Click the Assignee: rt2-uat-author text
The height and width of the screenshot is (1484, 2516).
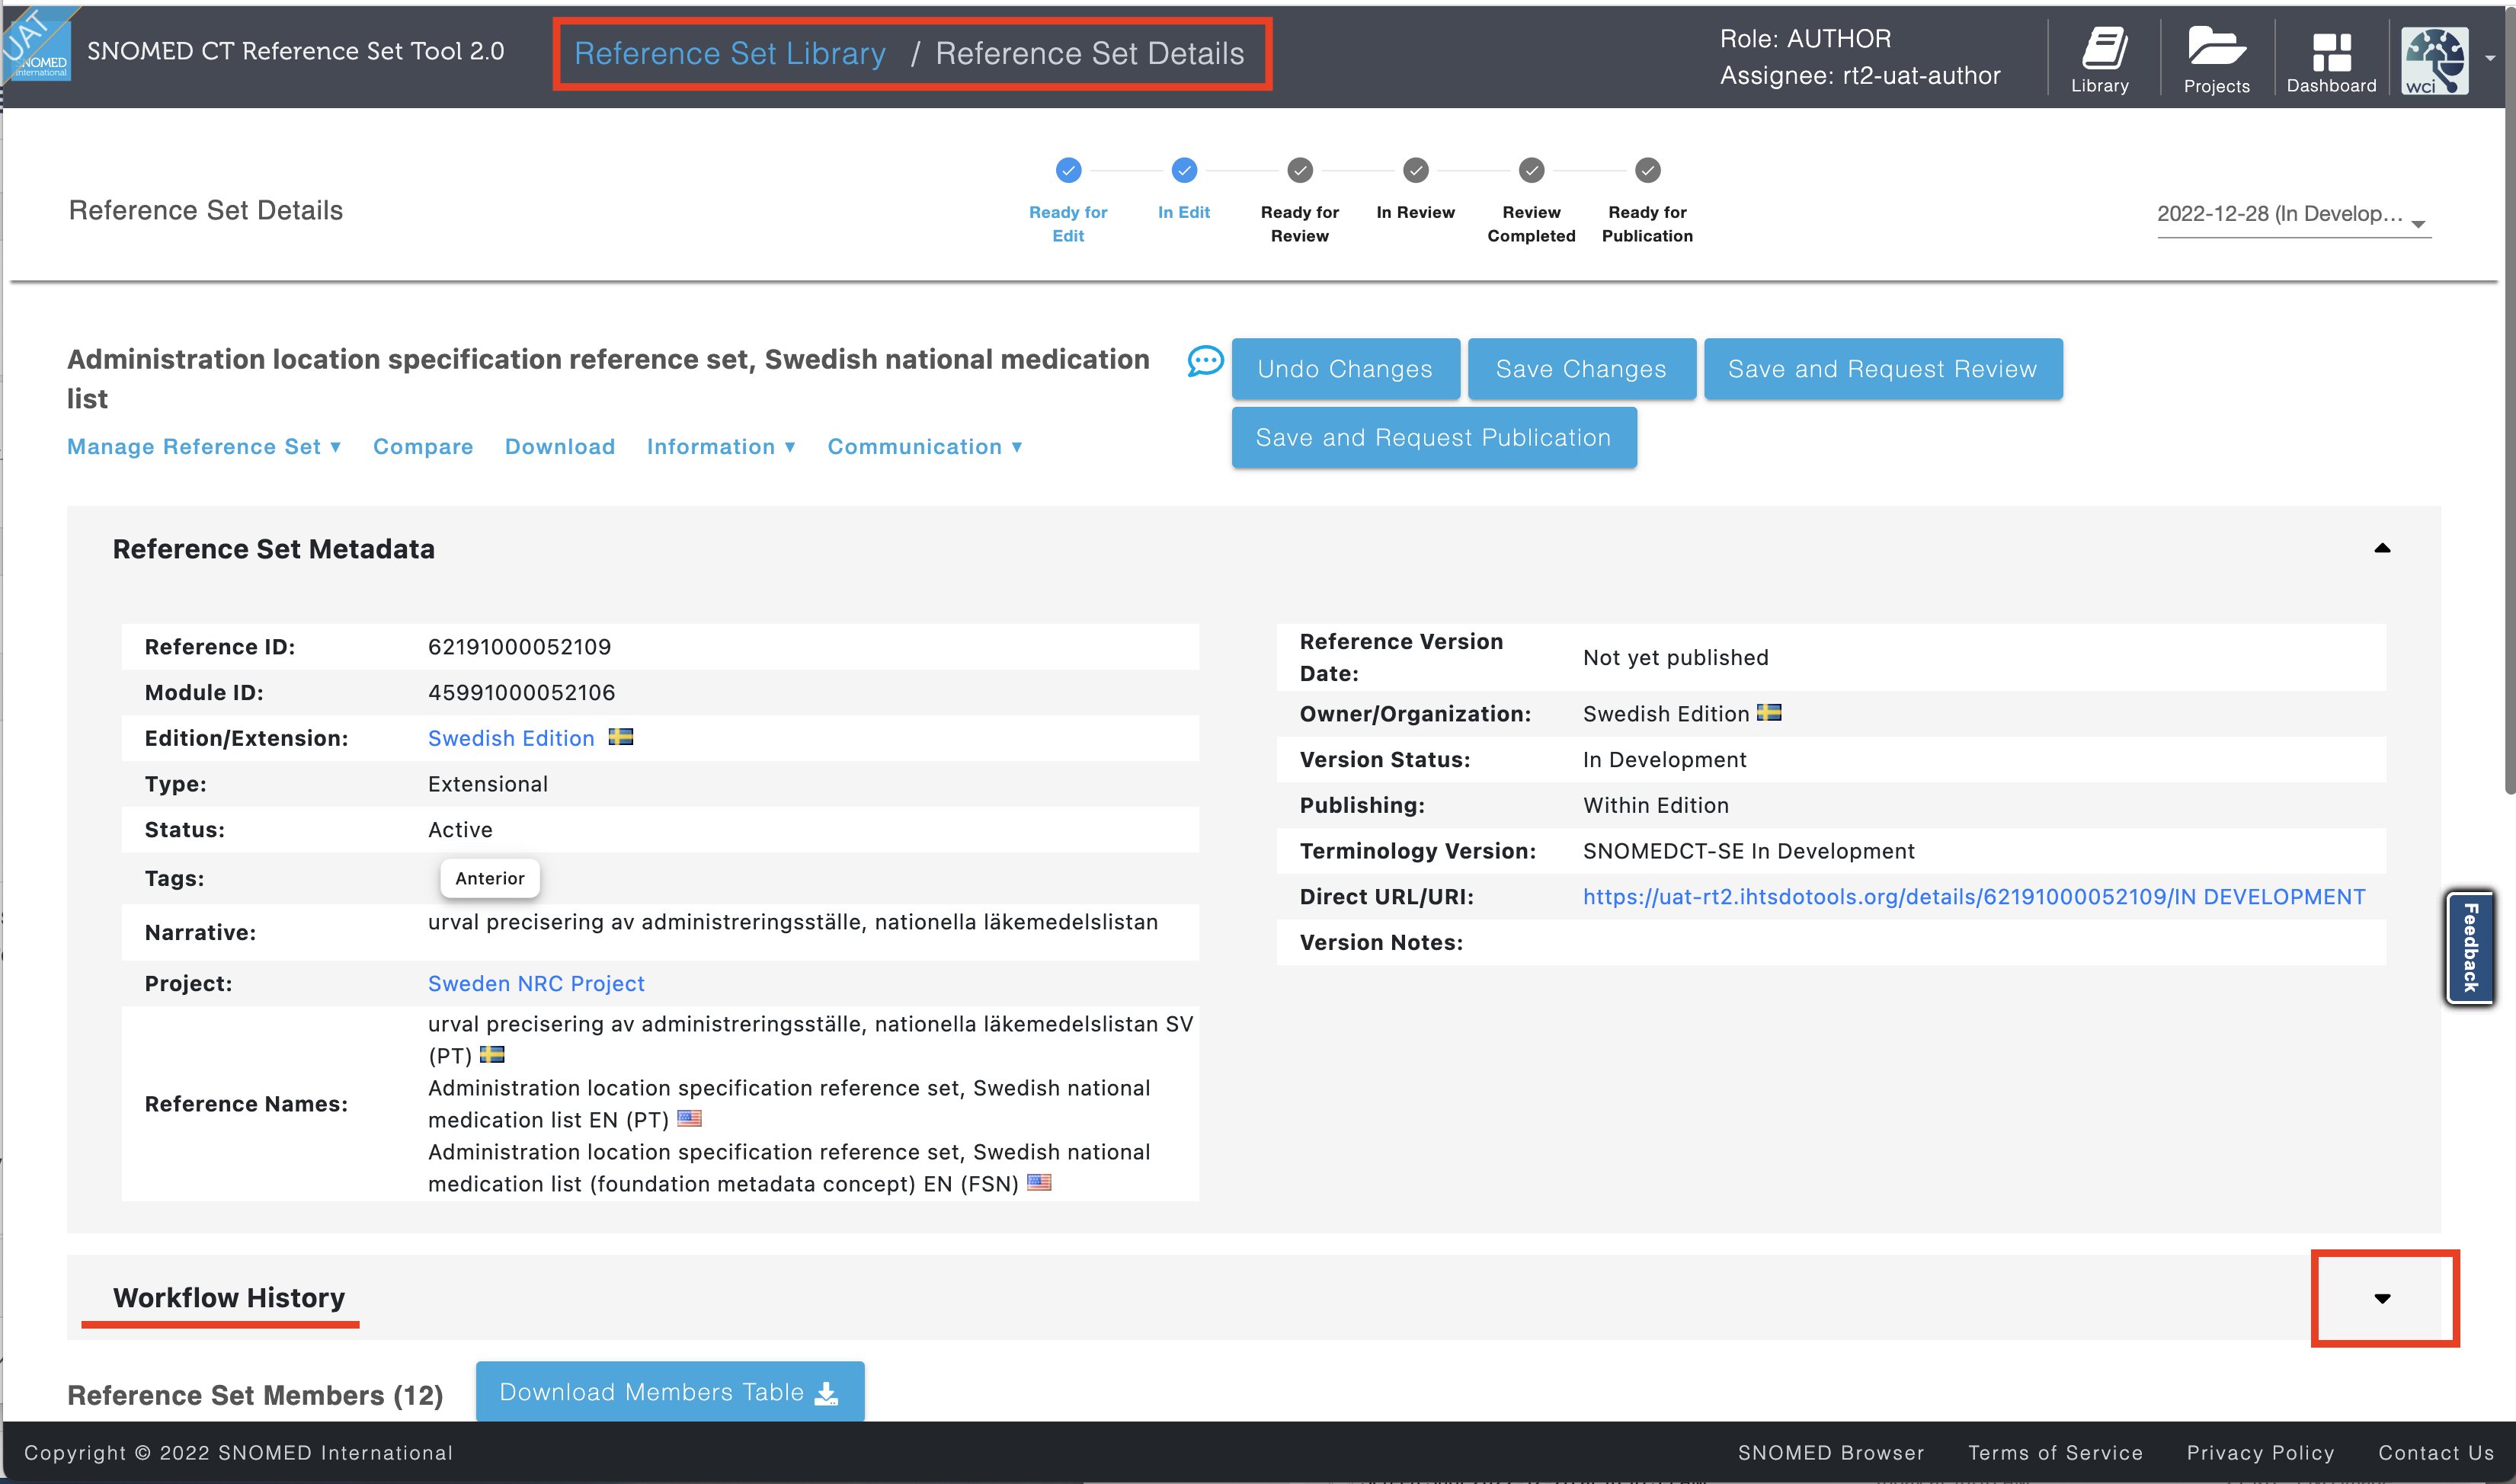tap(1860, 76)
